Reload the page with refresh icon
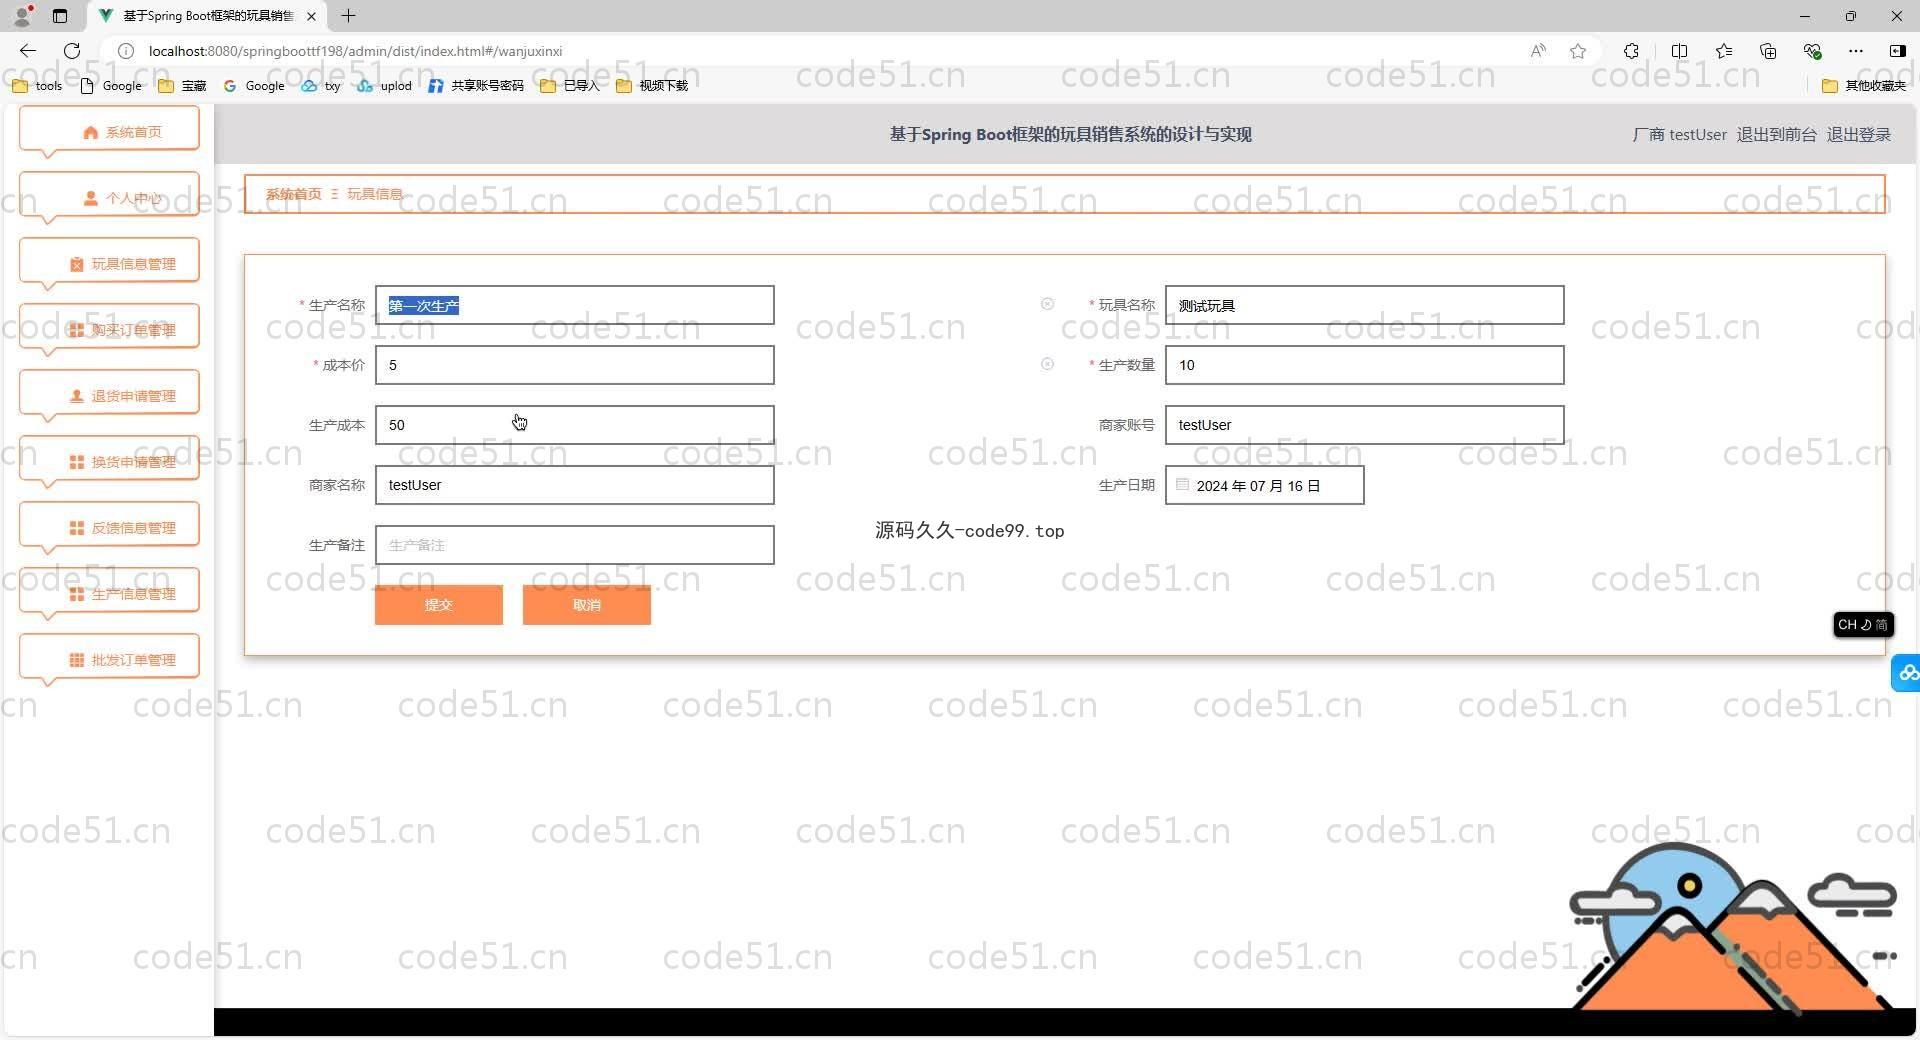1920x1040 pixels. tap(72, 51)
